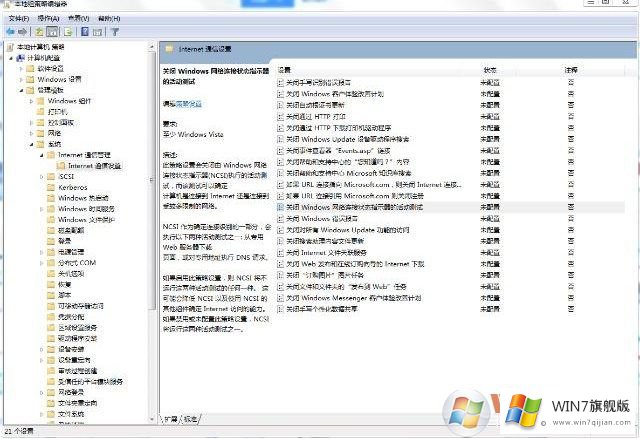Select Internet 通信设置 in the tree

94,166
